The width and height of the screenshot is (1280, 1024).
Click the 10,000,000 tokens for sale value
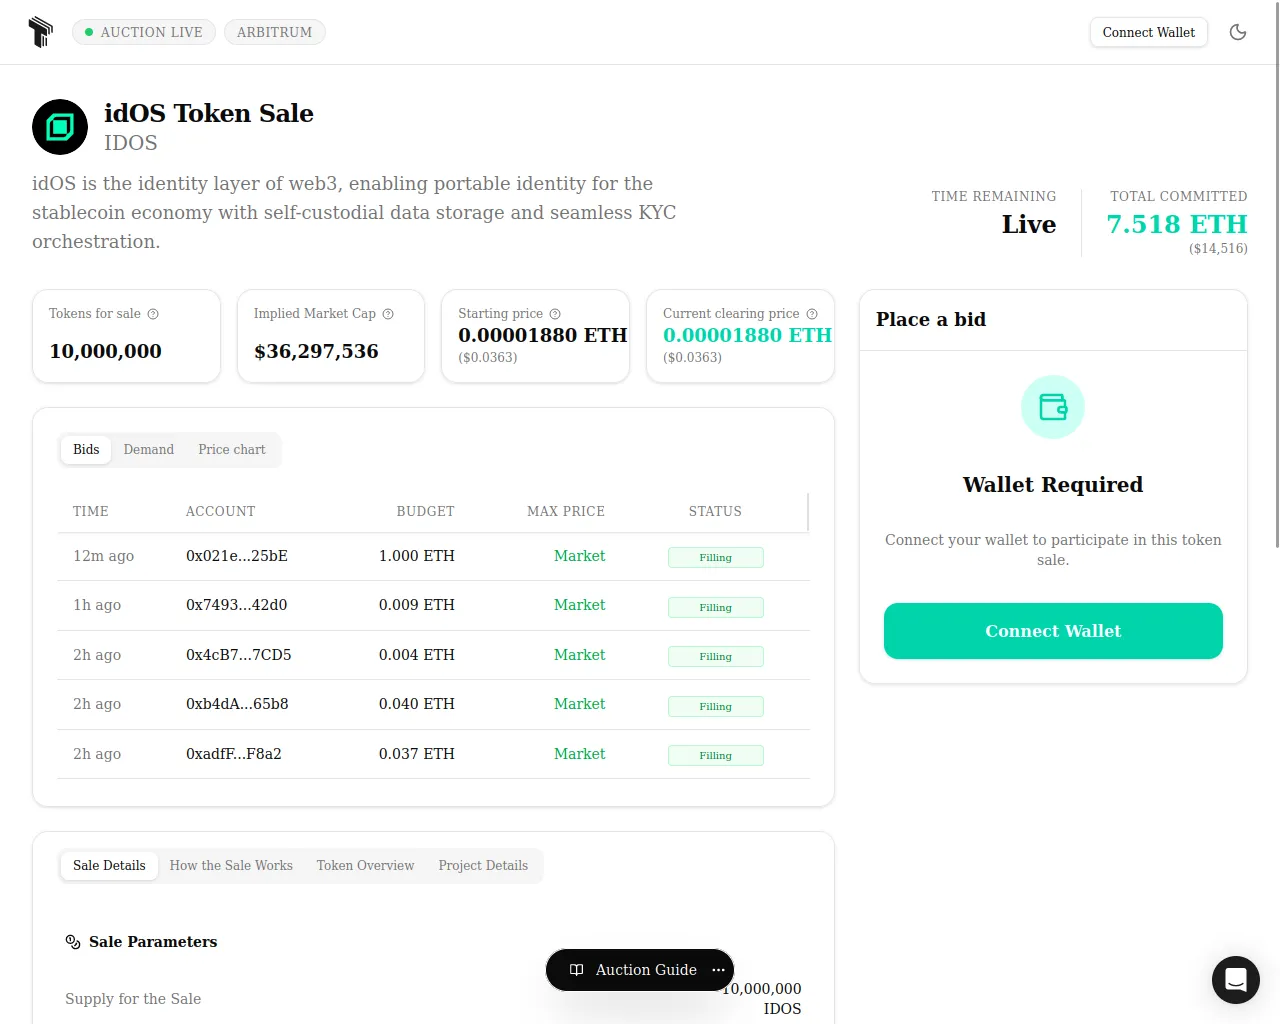(105, 351)
